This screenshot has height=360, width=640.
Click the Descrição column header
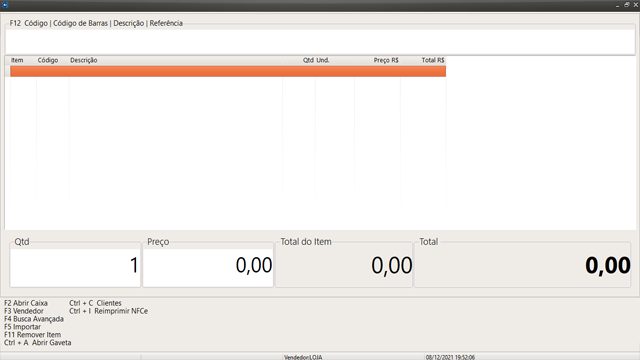[x=84, y=60]
